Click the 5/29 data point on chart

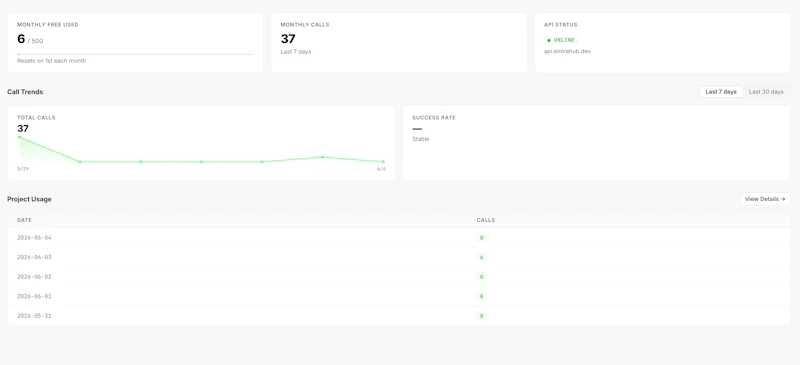(x=19, y=137)
